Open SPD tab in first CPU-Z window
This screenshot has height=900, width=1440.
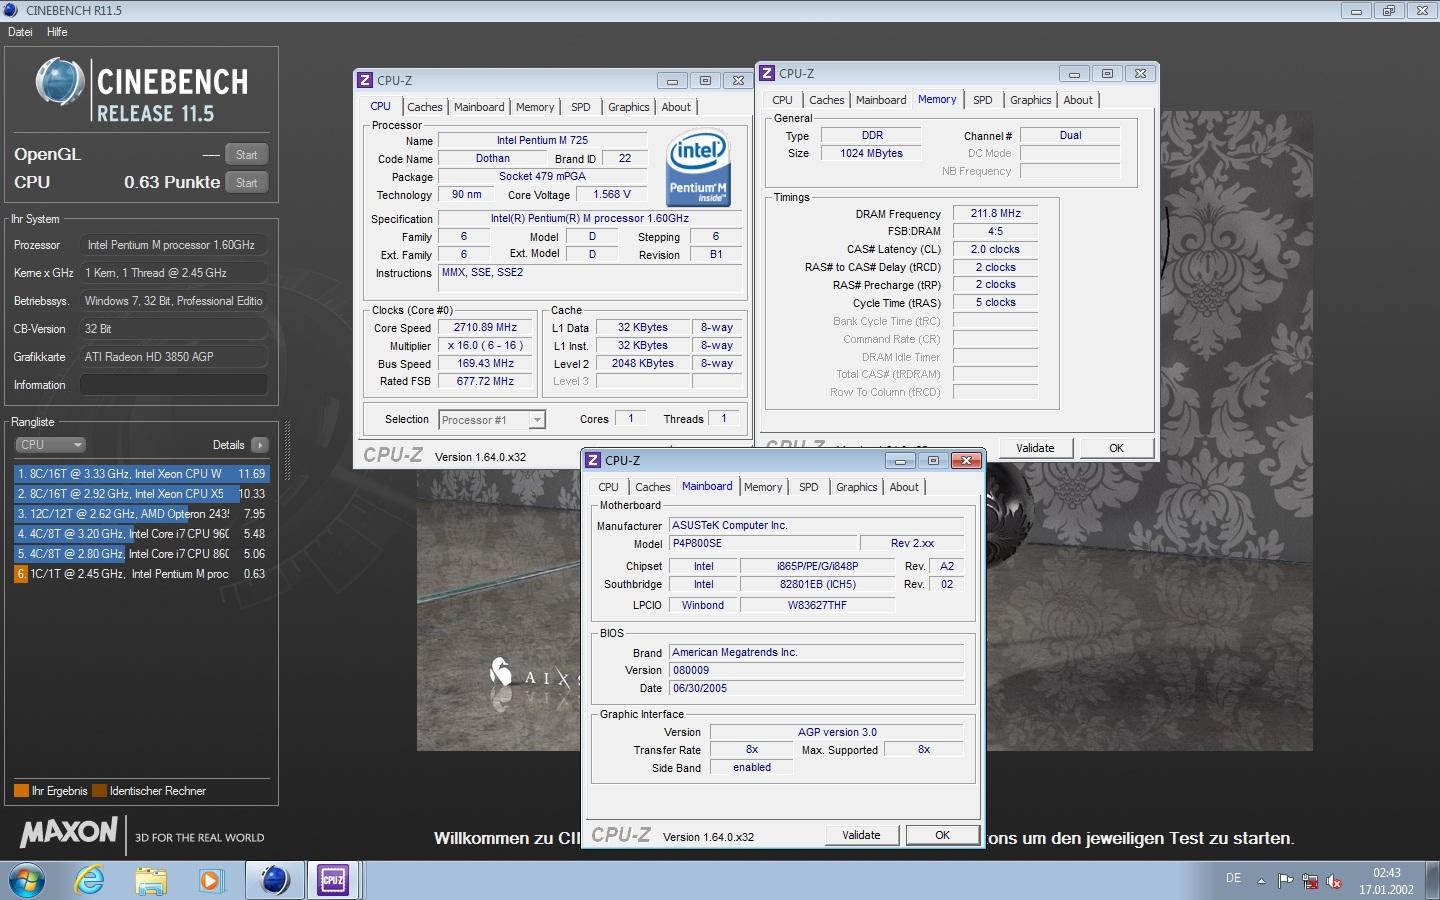tap(581, 107)
